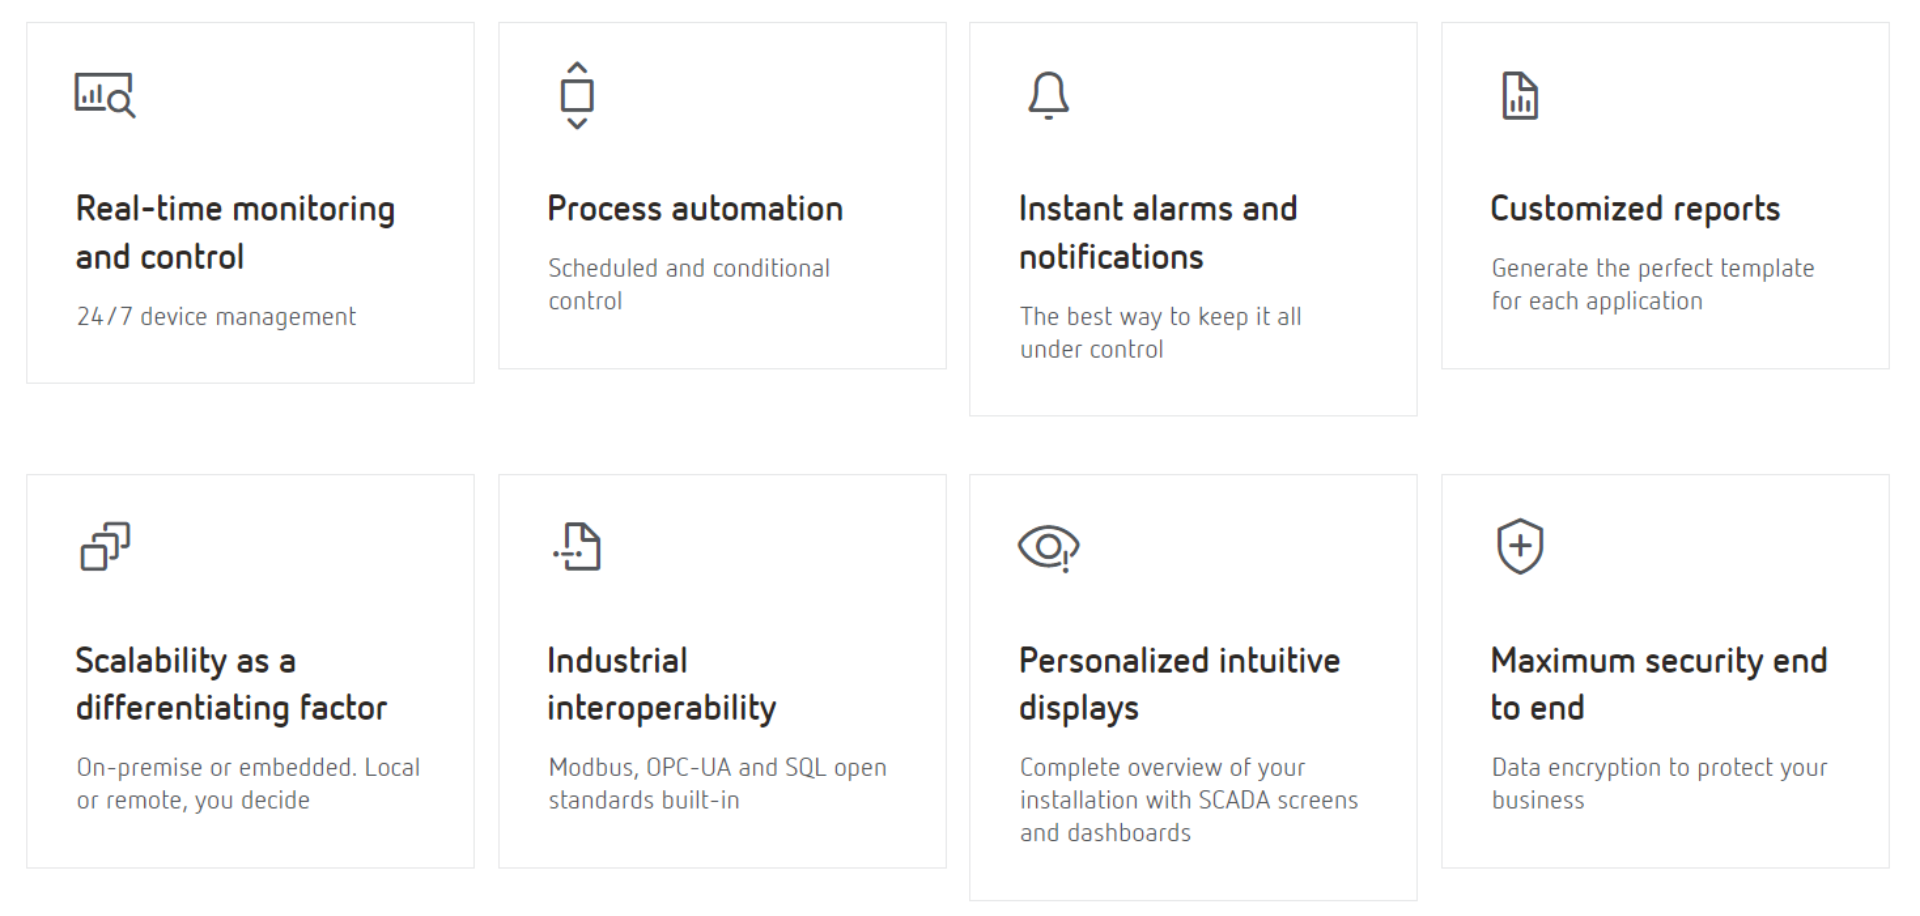This screenshot has width=1920, height=916.
Task: Open the Real-time monitoring and control heading
Action: click(235, 232)
